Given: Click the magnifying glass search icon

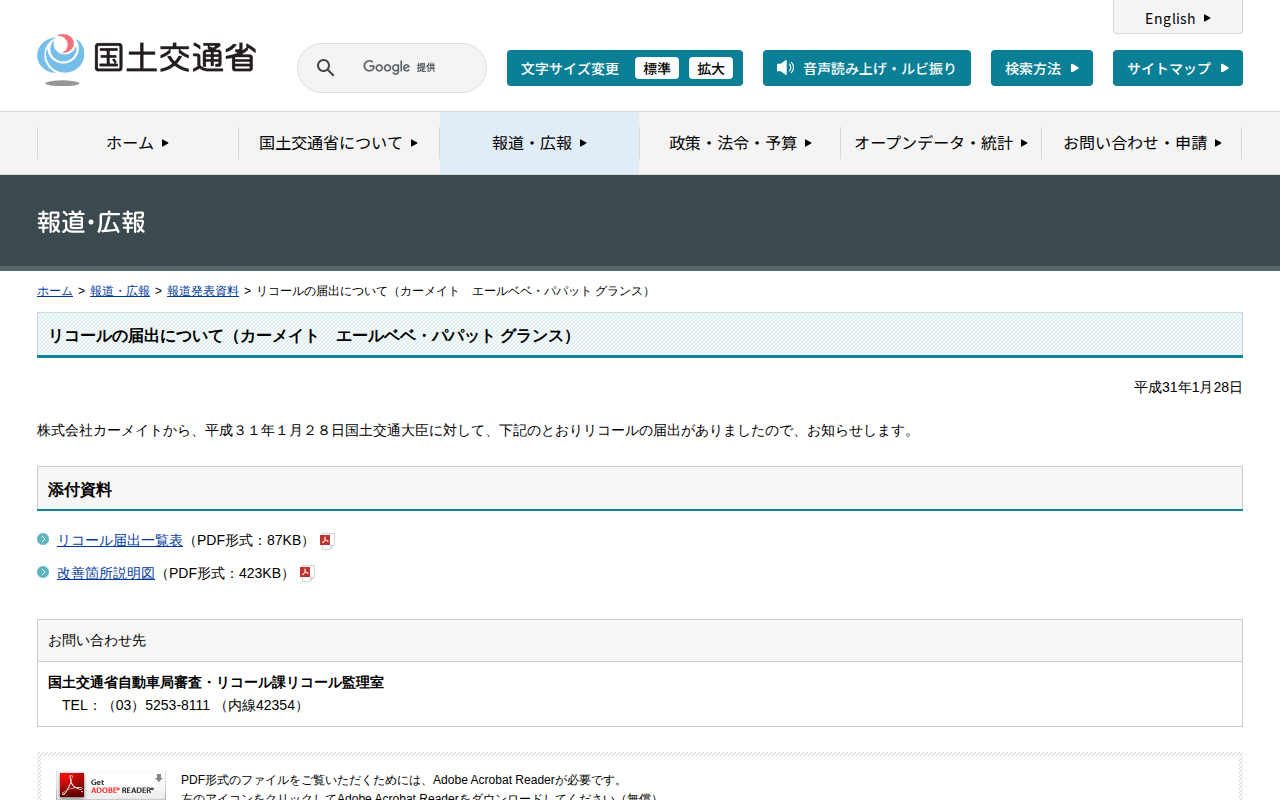Looking at the screenshot, I should 325,68.
